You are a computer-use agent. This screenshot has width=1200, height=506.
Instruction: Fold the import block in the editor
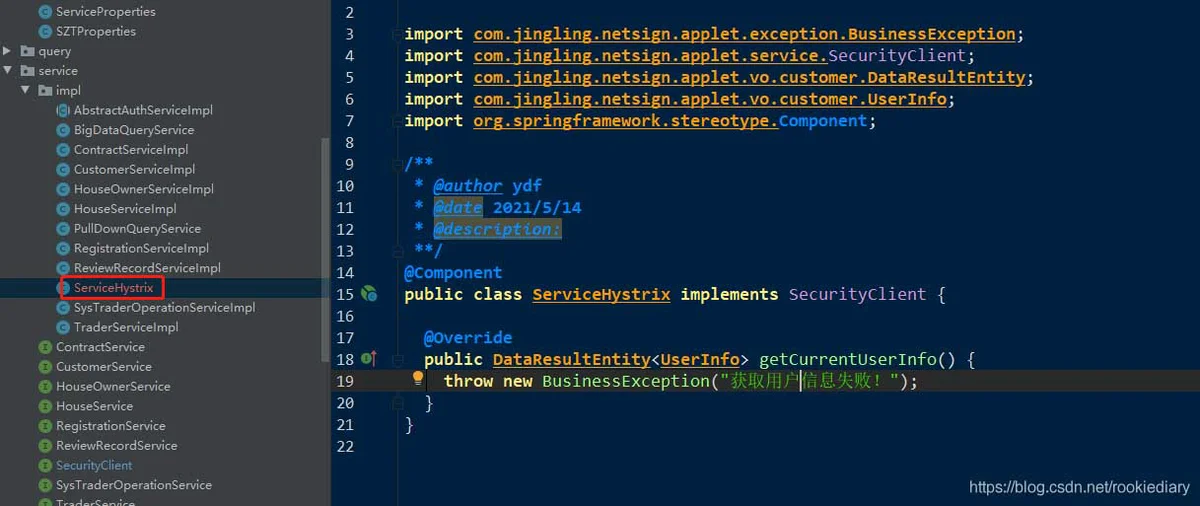click(397, 34)
